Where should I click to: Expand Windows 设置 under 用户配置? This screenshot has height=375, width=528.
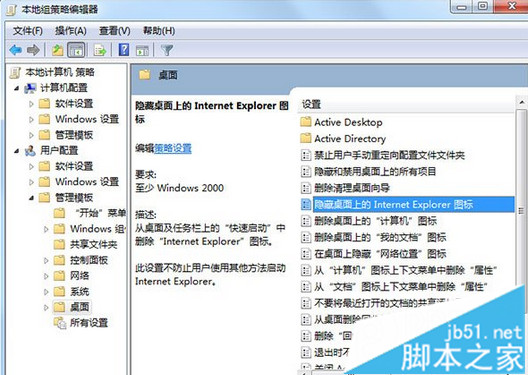[x=31, y=182]
